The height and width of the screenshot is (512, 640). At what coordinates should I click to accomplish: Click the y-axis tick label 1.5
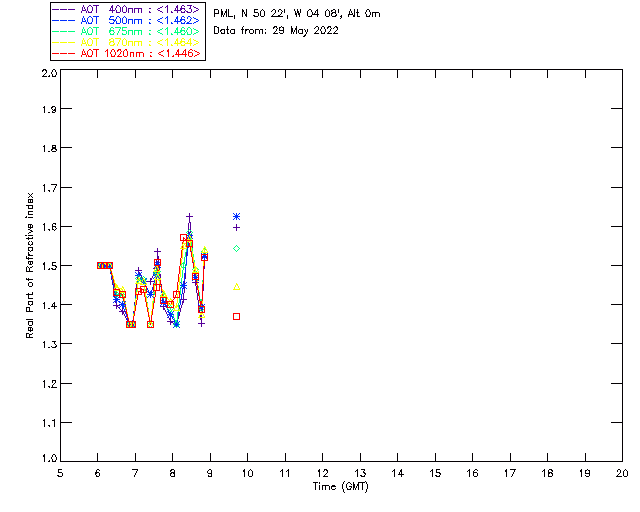(x=49, y=266)
